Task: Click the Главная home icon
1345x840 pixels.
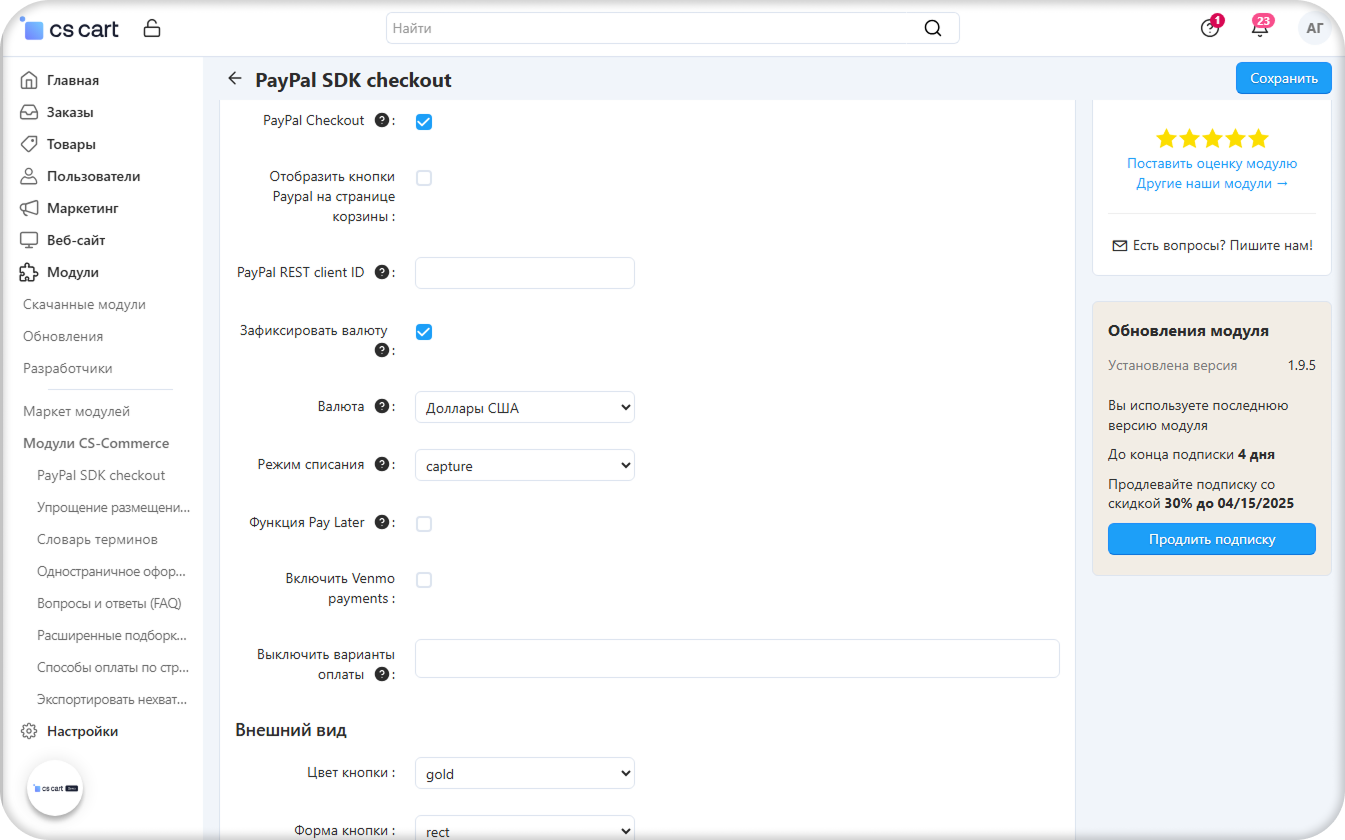Action: point(29,80)
